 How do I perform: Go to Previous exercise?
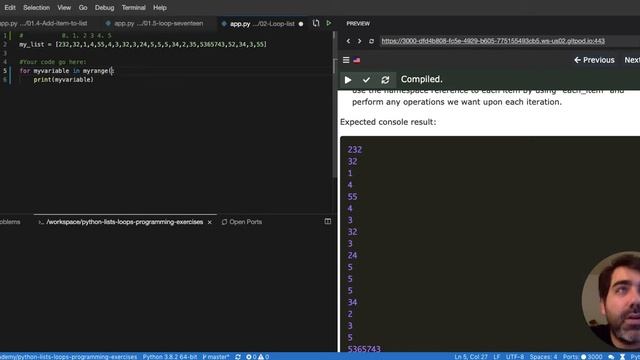pyautogui.click(x=594, y=60)
